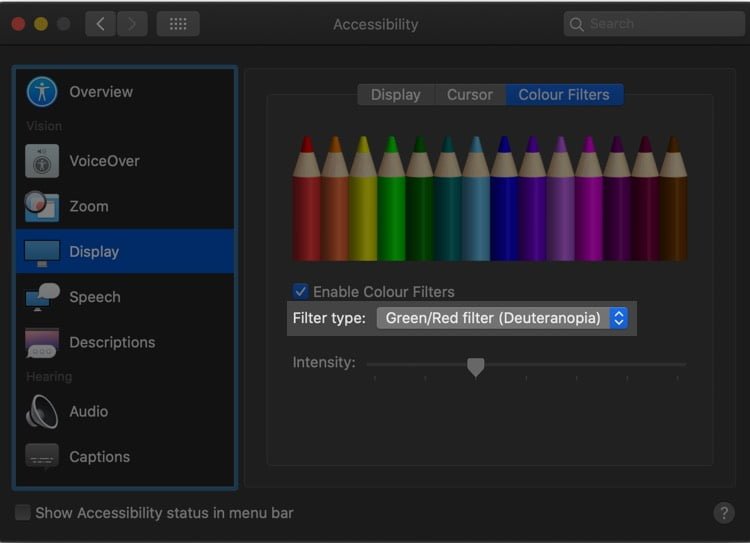The width and height of the screenshot is (750, 543).
Task: Click the Intensity slider handle
Action: coord(475,366)
